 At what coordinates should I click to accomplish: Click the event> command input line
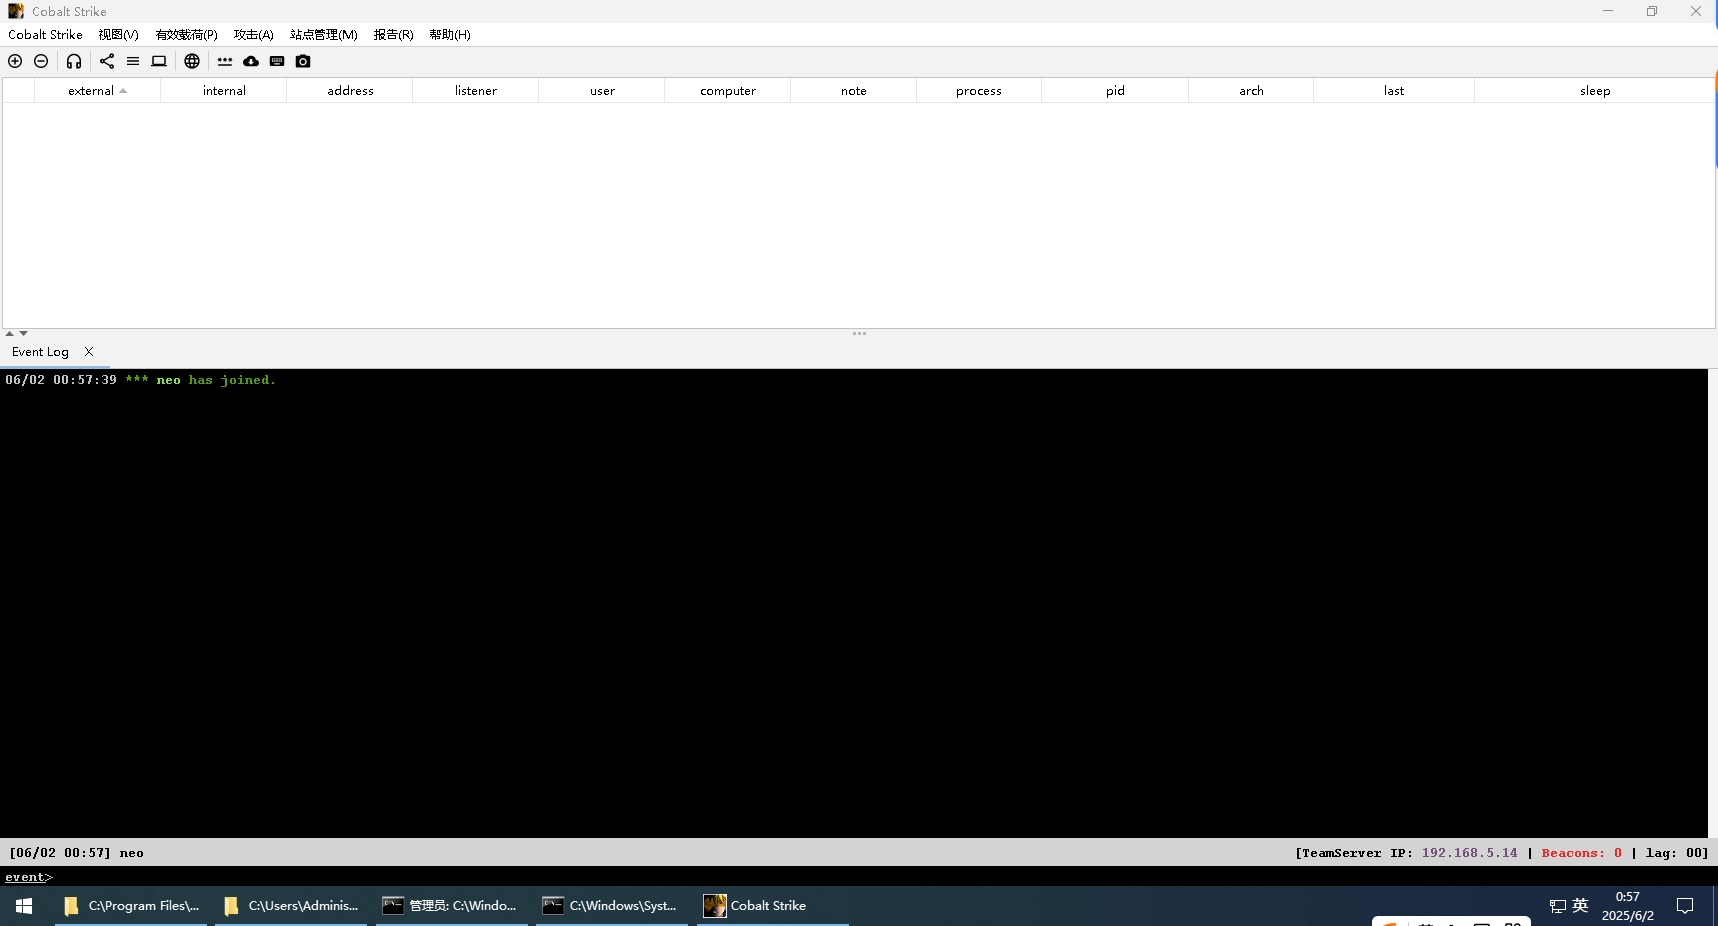[859, 877]
